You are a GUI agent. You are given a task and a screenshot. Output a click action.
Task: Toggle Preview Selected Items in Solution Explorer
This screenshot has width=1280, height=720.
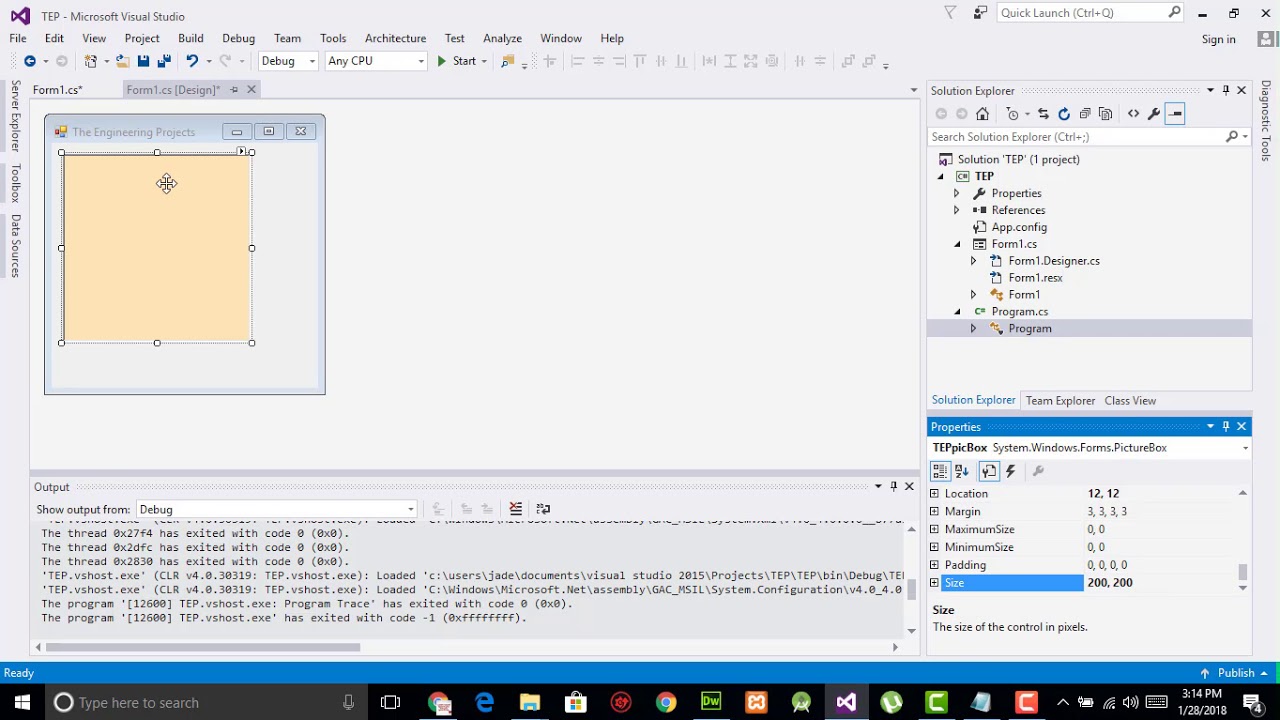(x=1175, y=114)
